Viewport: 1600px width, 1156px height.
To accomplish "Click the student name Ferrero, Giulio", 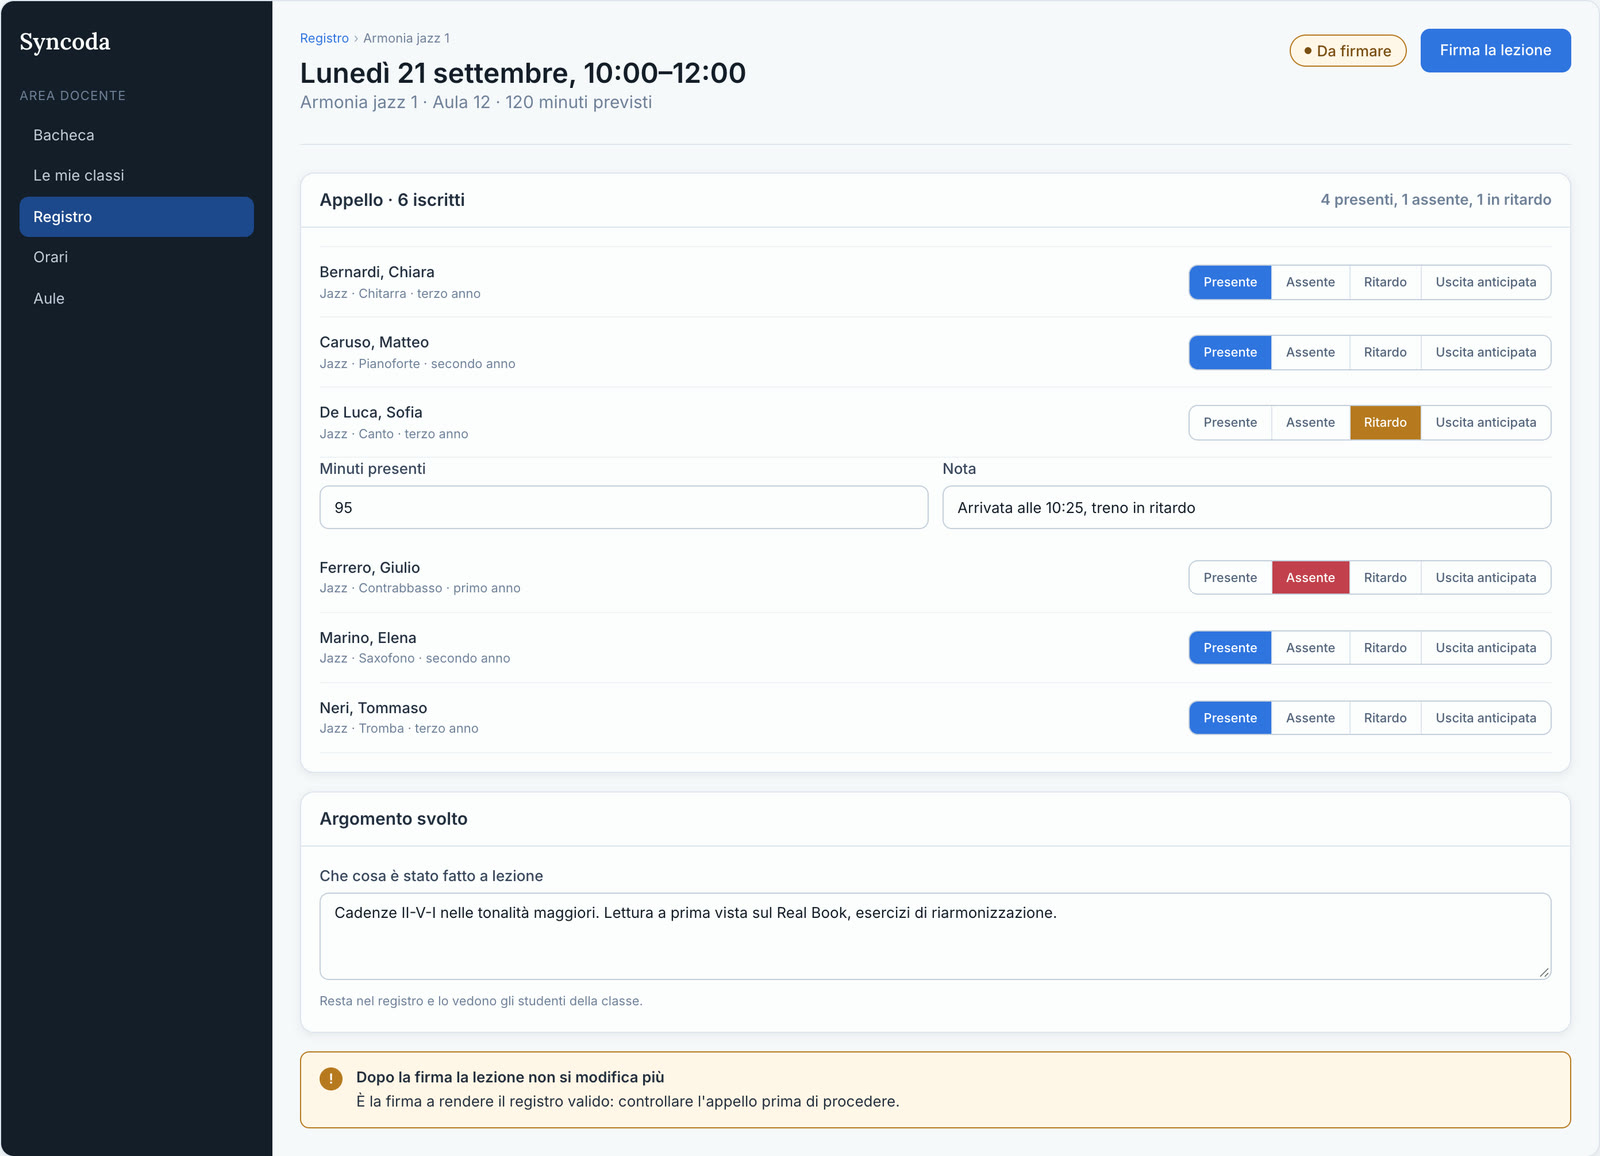I will 370,567.
